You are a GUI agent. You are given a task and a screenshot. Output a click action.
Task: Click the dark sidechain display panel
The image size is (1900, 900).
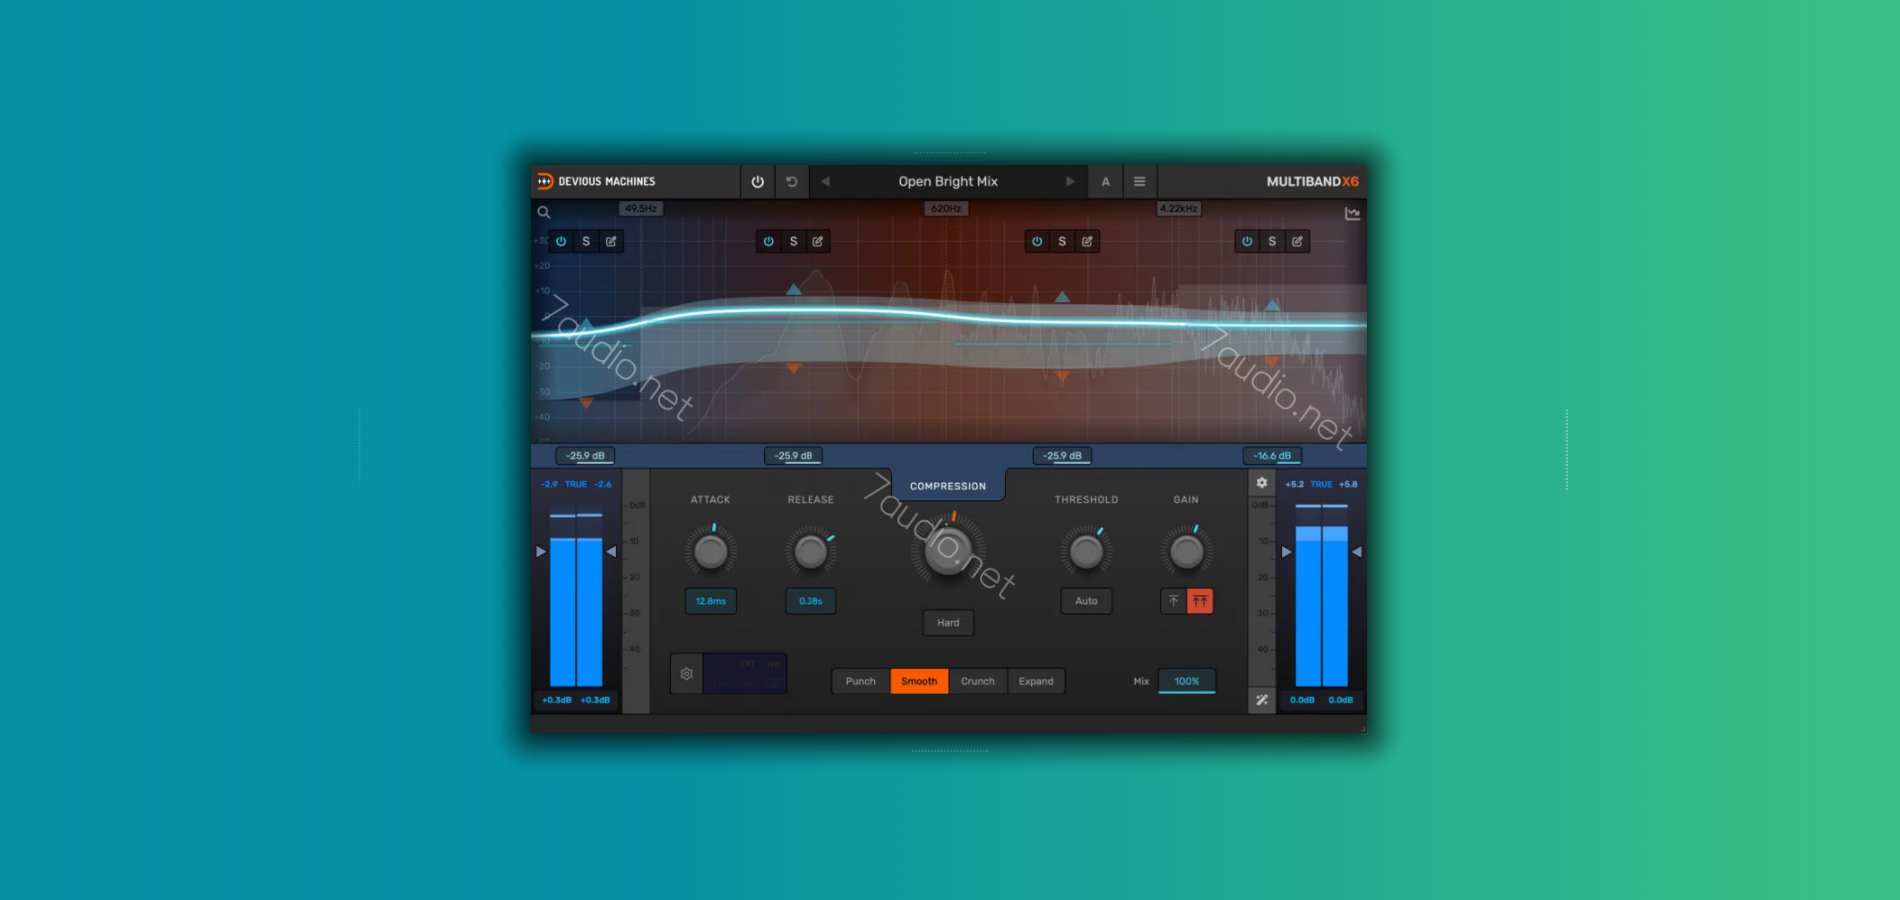click(x=745, y=674)
